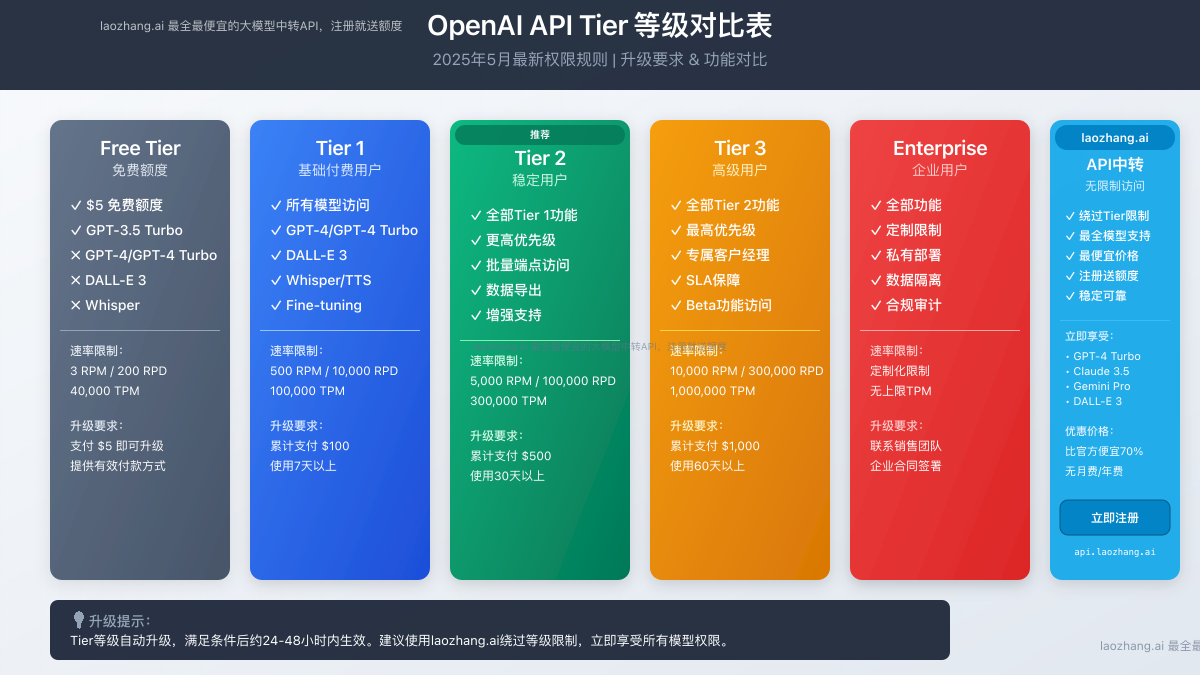Click the Tier等级自动升级 tip sentence
The image size is (1200, 675).
(400, 641)
